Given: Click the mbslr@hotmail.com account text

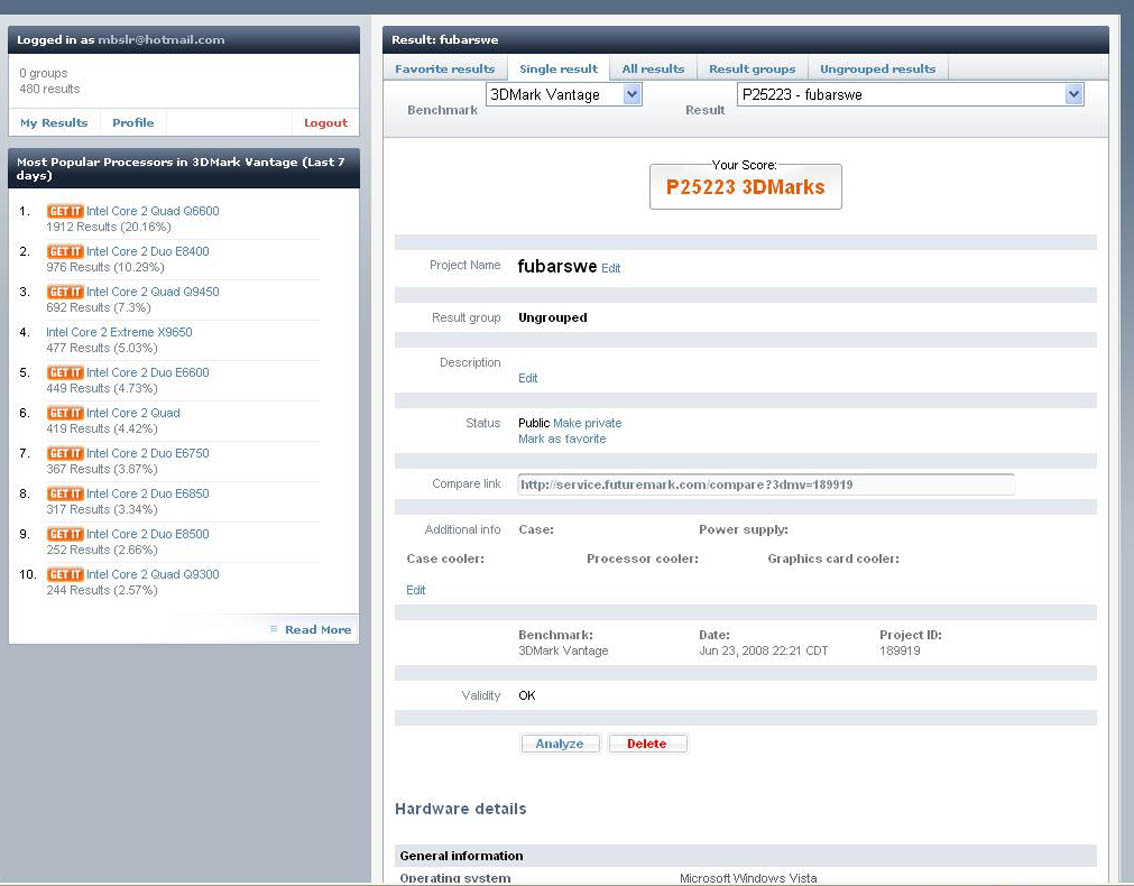Looking at the screenshot, I should [x=161, y=40].
